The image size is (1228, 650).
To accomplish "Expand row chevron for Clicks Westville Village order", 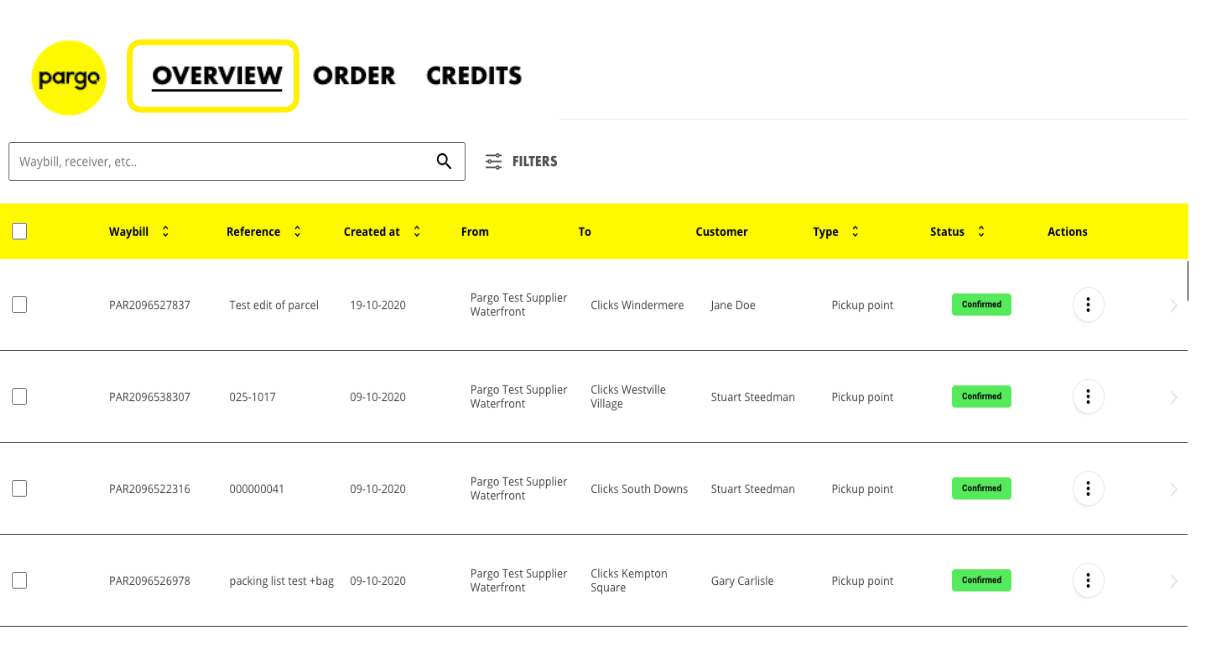I will click(1173, 397).
